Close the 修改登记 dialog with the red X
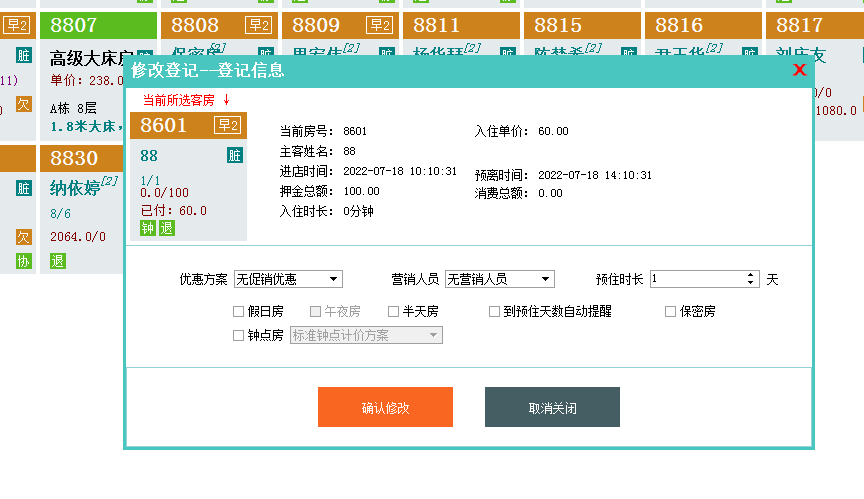The image size is (864, 499). click(799, 70)
